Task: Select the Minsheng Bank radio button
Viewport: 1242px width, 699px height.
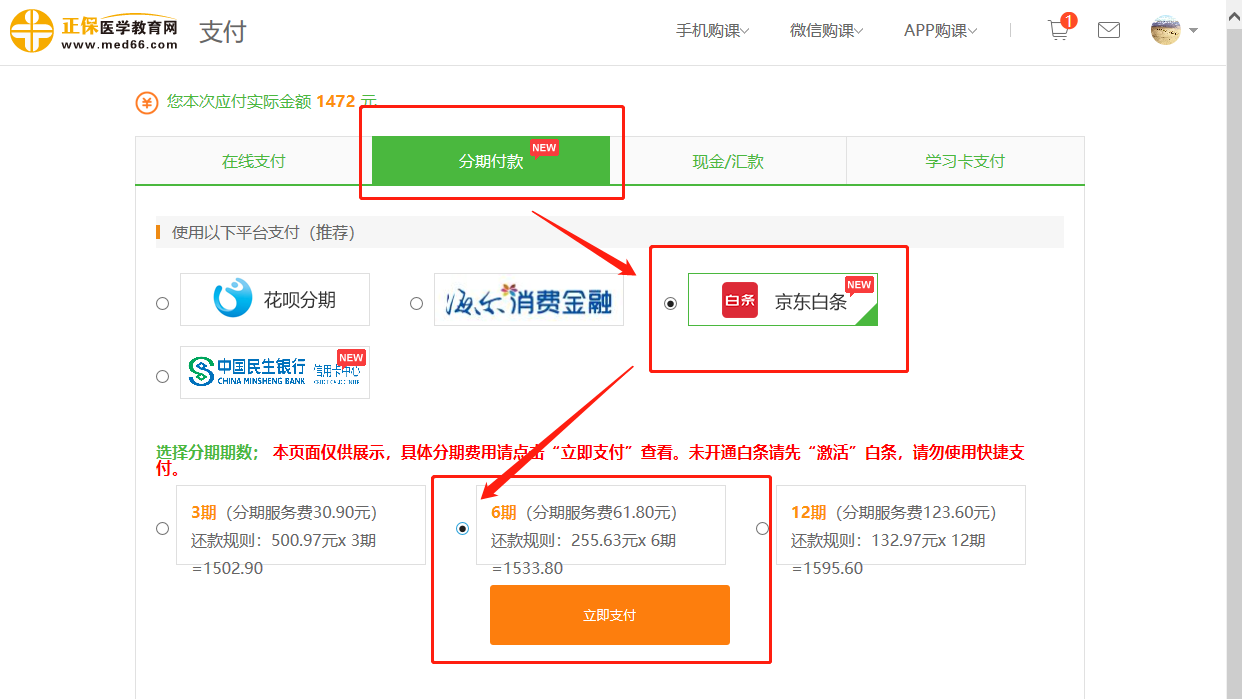Action: 163,377
